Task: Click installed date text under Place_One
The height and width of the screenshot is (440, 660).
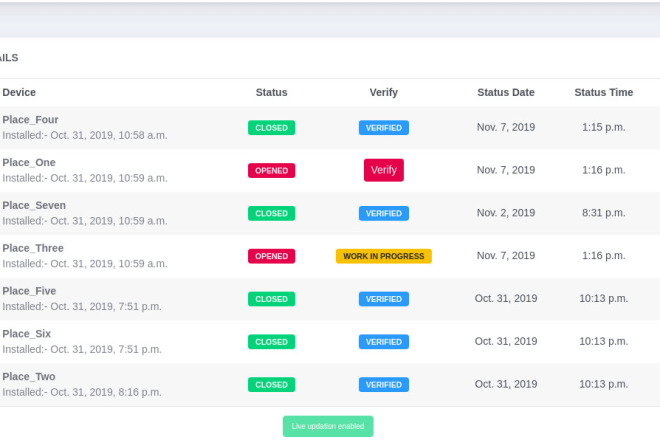Action: click(85, 178)
